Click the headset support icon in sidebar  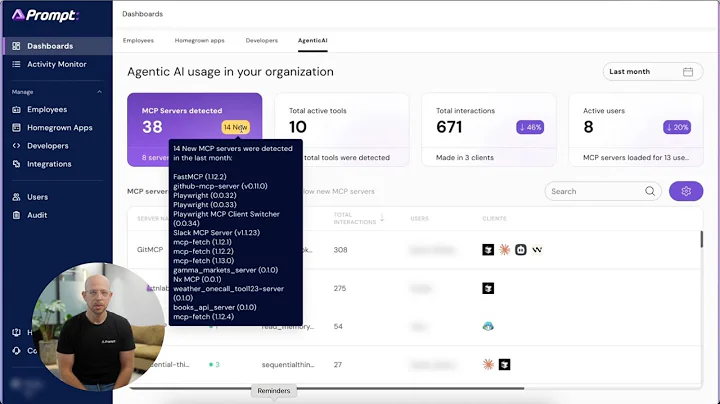[x=16, y=351]
